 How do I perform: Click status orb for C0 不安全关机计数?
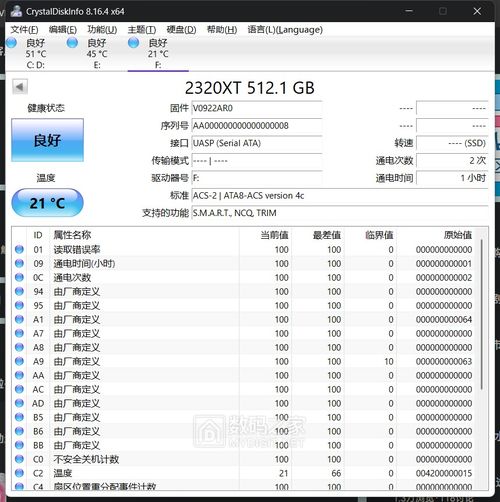[19, 459]
